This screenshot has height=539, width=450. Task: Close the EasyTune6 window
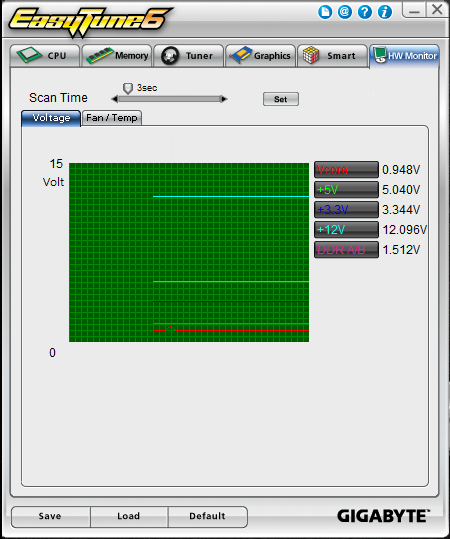click(437, 10)
